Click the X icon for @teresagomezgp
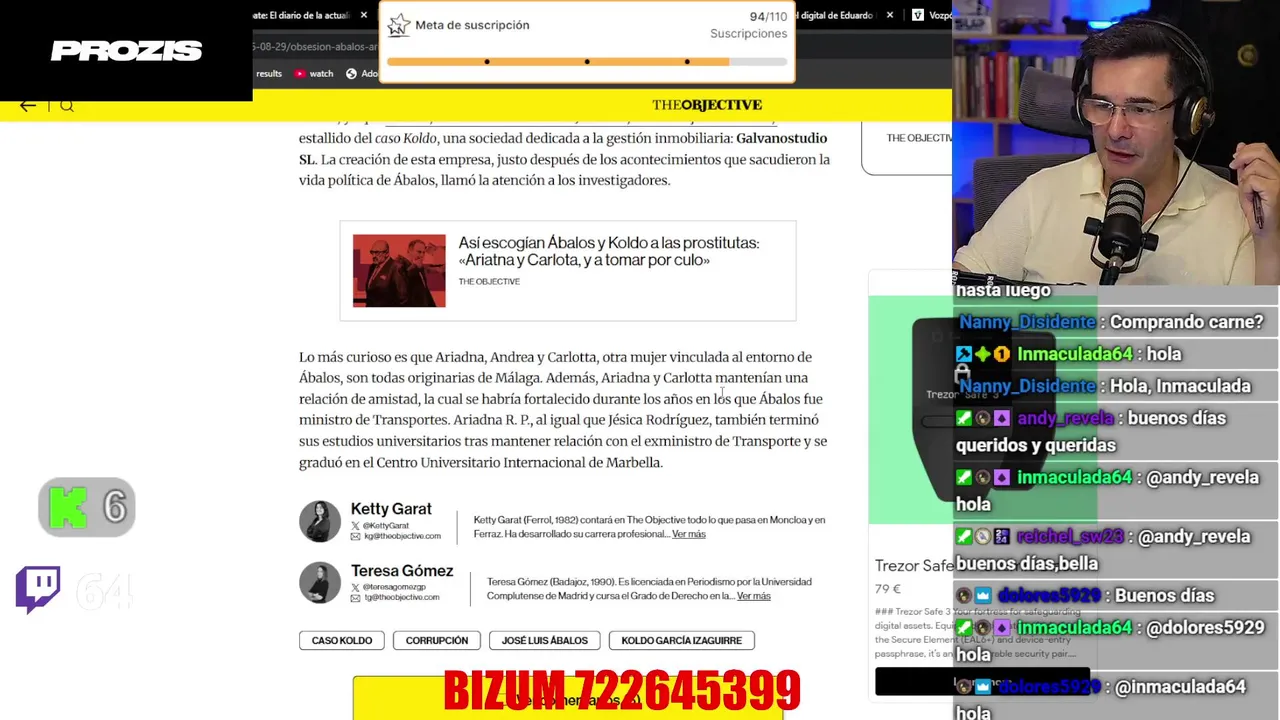The height and width of the screenshot is (720, 1280). point(355,588)
